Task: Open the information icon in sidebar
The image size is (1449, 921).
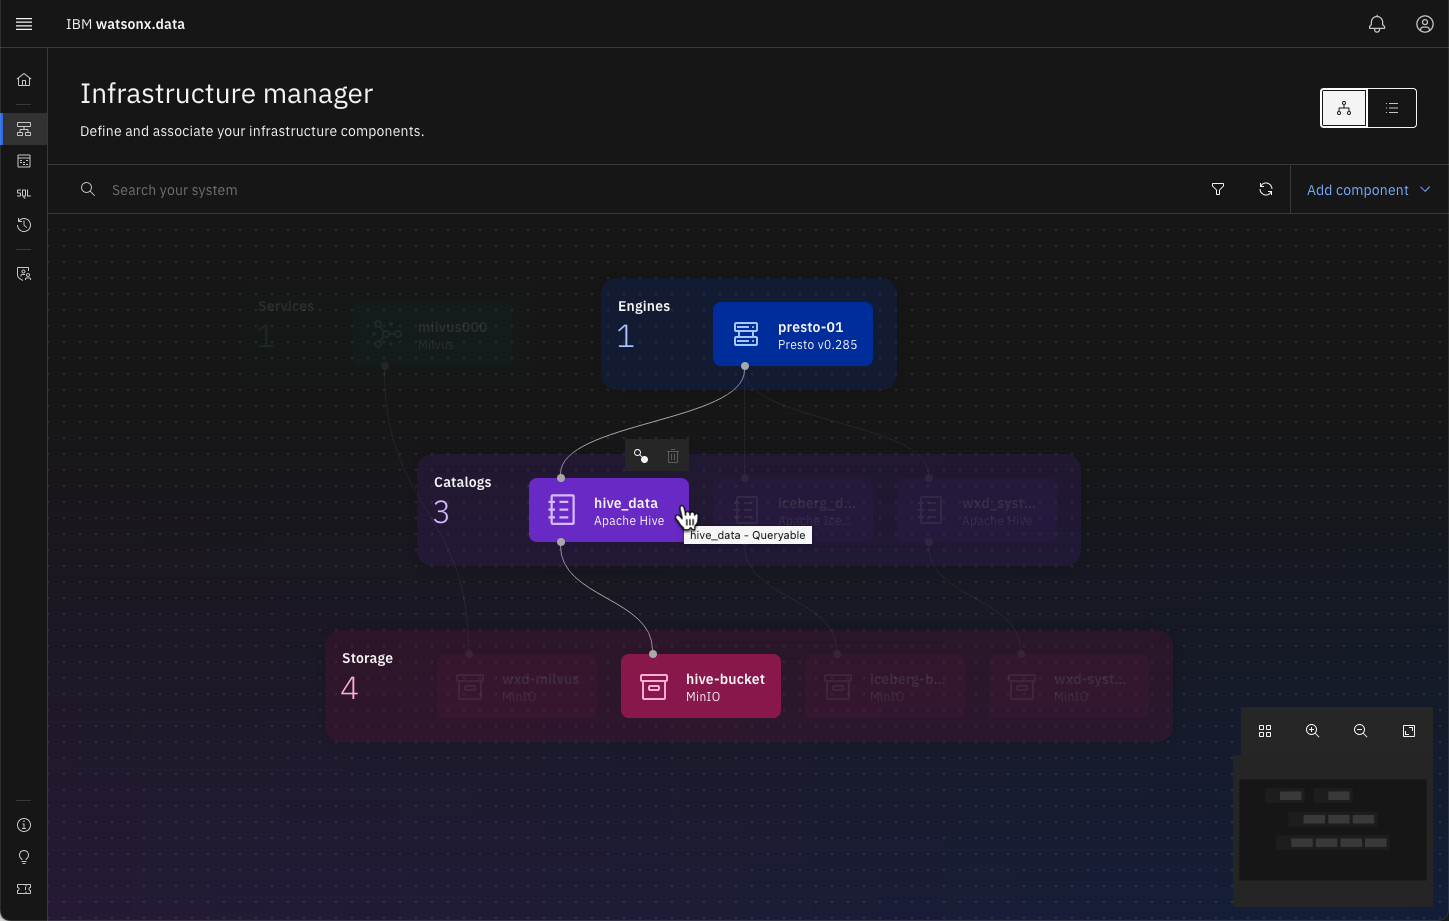Action: [x=24, y=825]
